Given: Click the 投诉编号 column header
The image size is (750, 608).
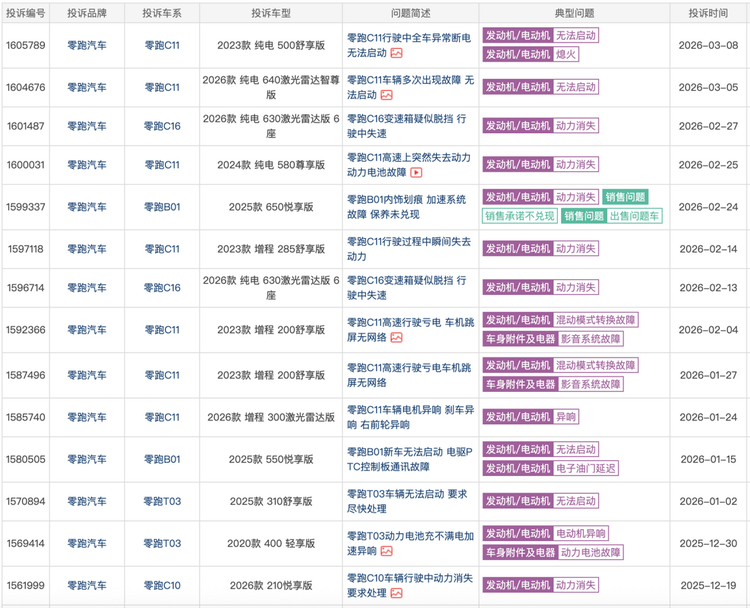Looking at the screenshot, I should point(25,14).
